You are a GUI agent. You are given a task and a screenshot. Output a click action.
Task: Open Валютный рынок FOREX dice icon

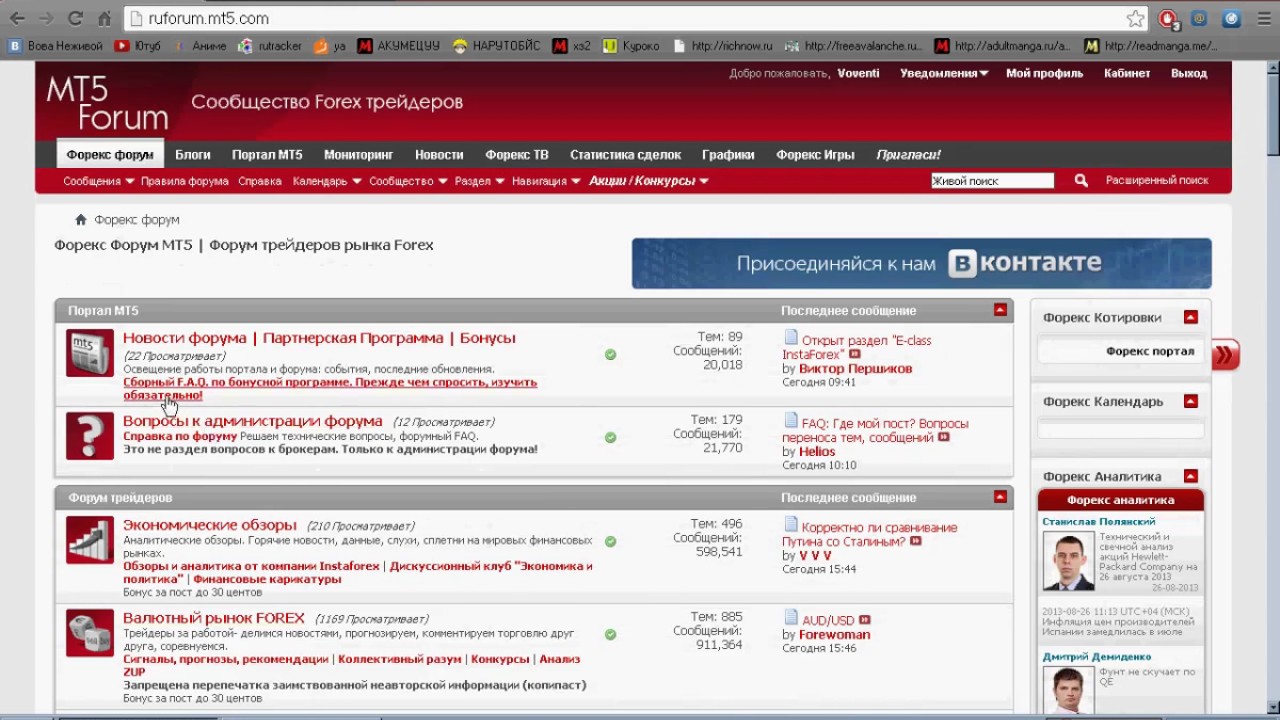pos(90,633)
